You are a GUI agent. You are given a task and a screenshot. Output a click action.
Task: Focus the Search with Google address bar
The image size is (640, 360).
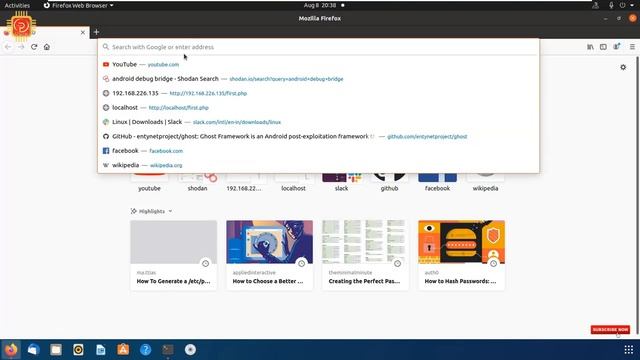tap(318, 47)
